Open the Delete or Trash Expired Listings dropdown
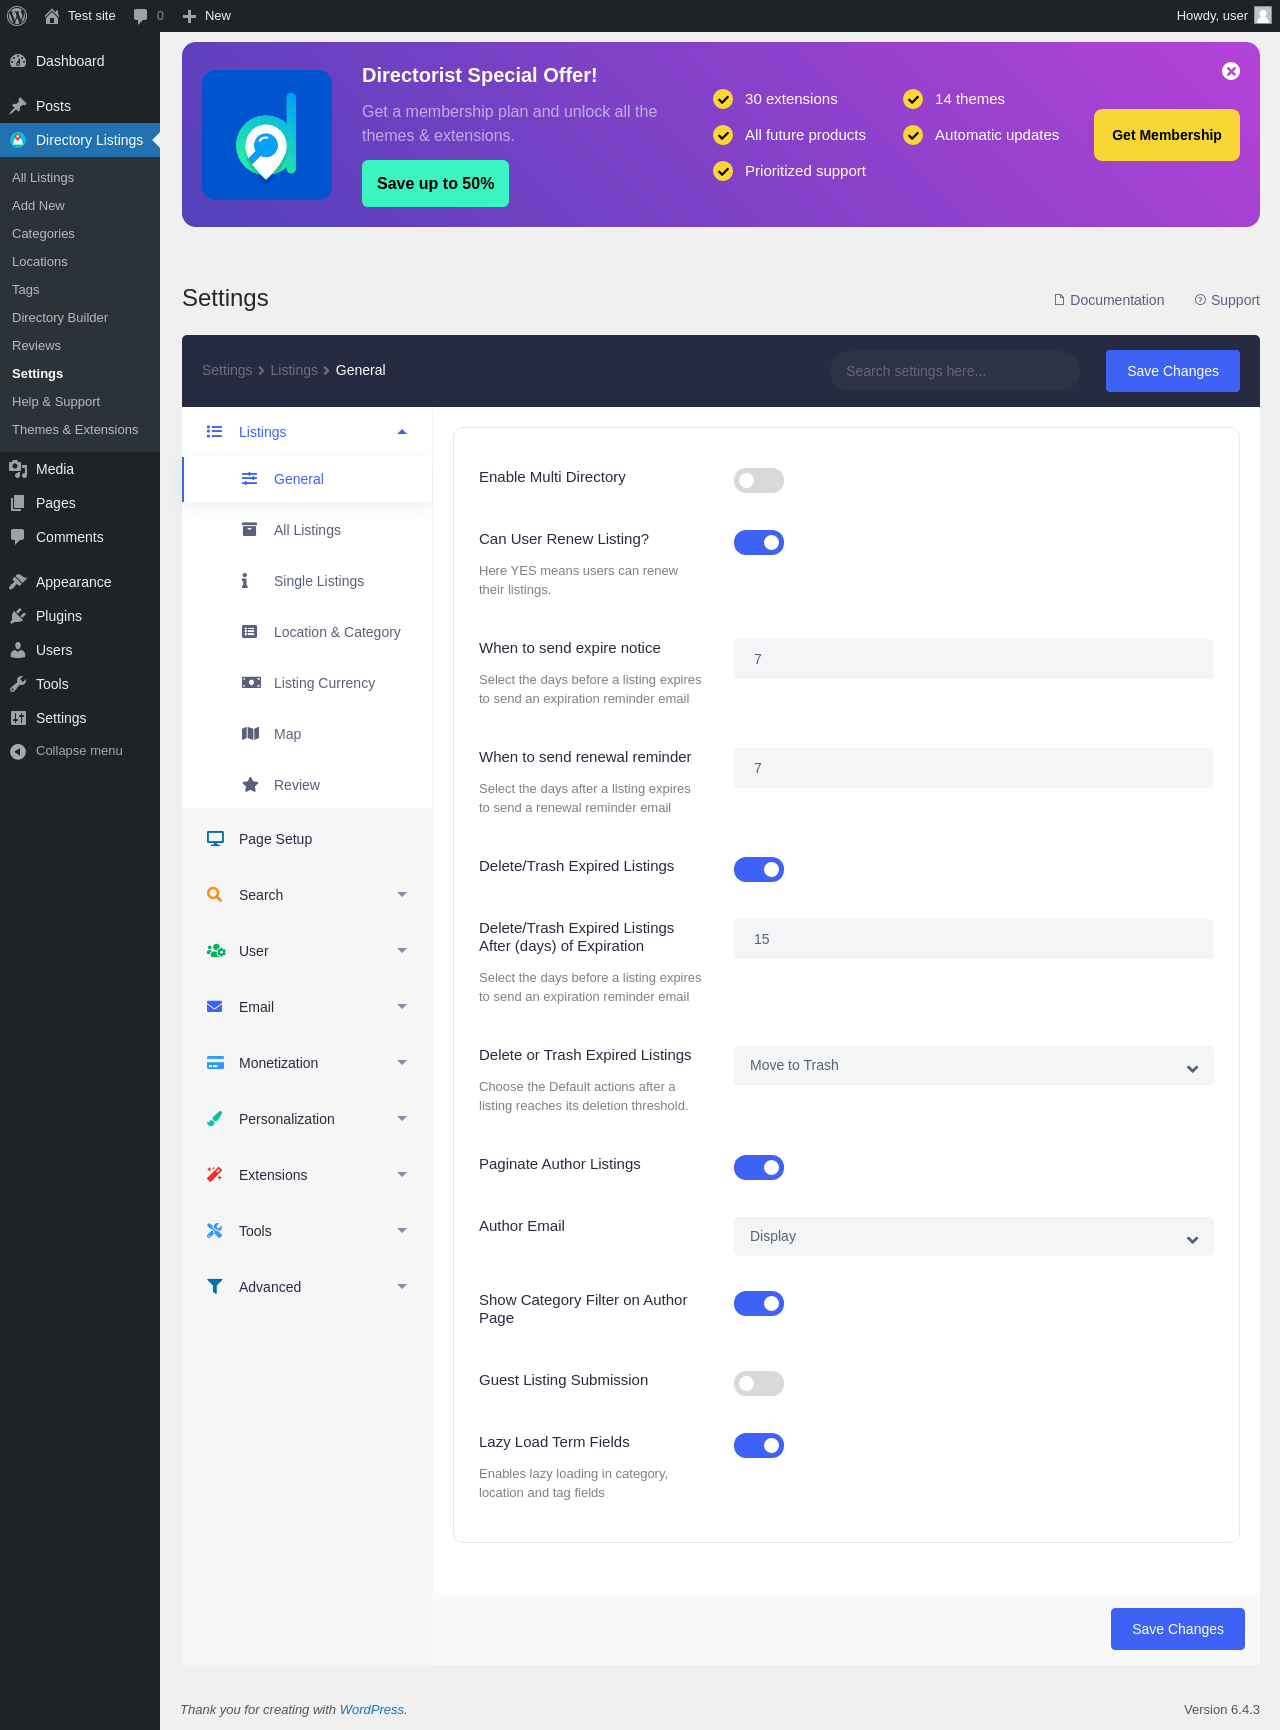Image resolution: width=1280 pixels, height=1730 pixels. [974, 1066]
